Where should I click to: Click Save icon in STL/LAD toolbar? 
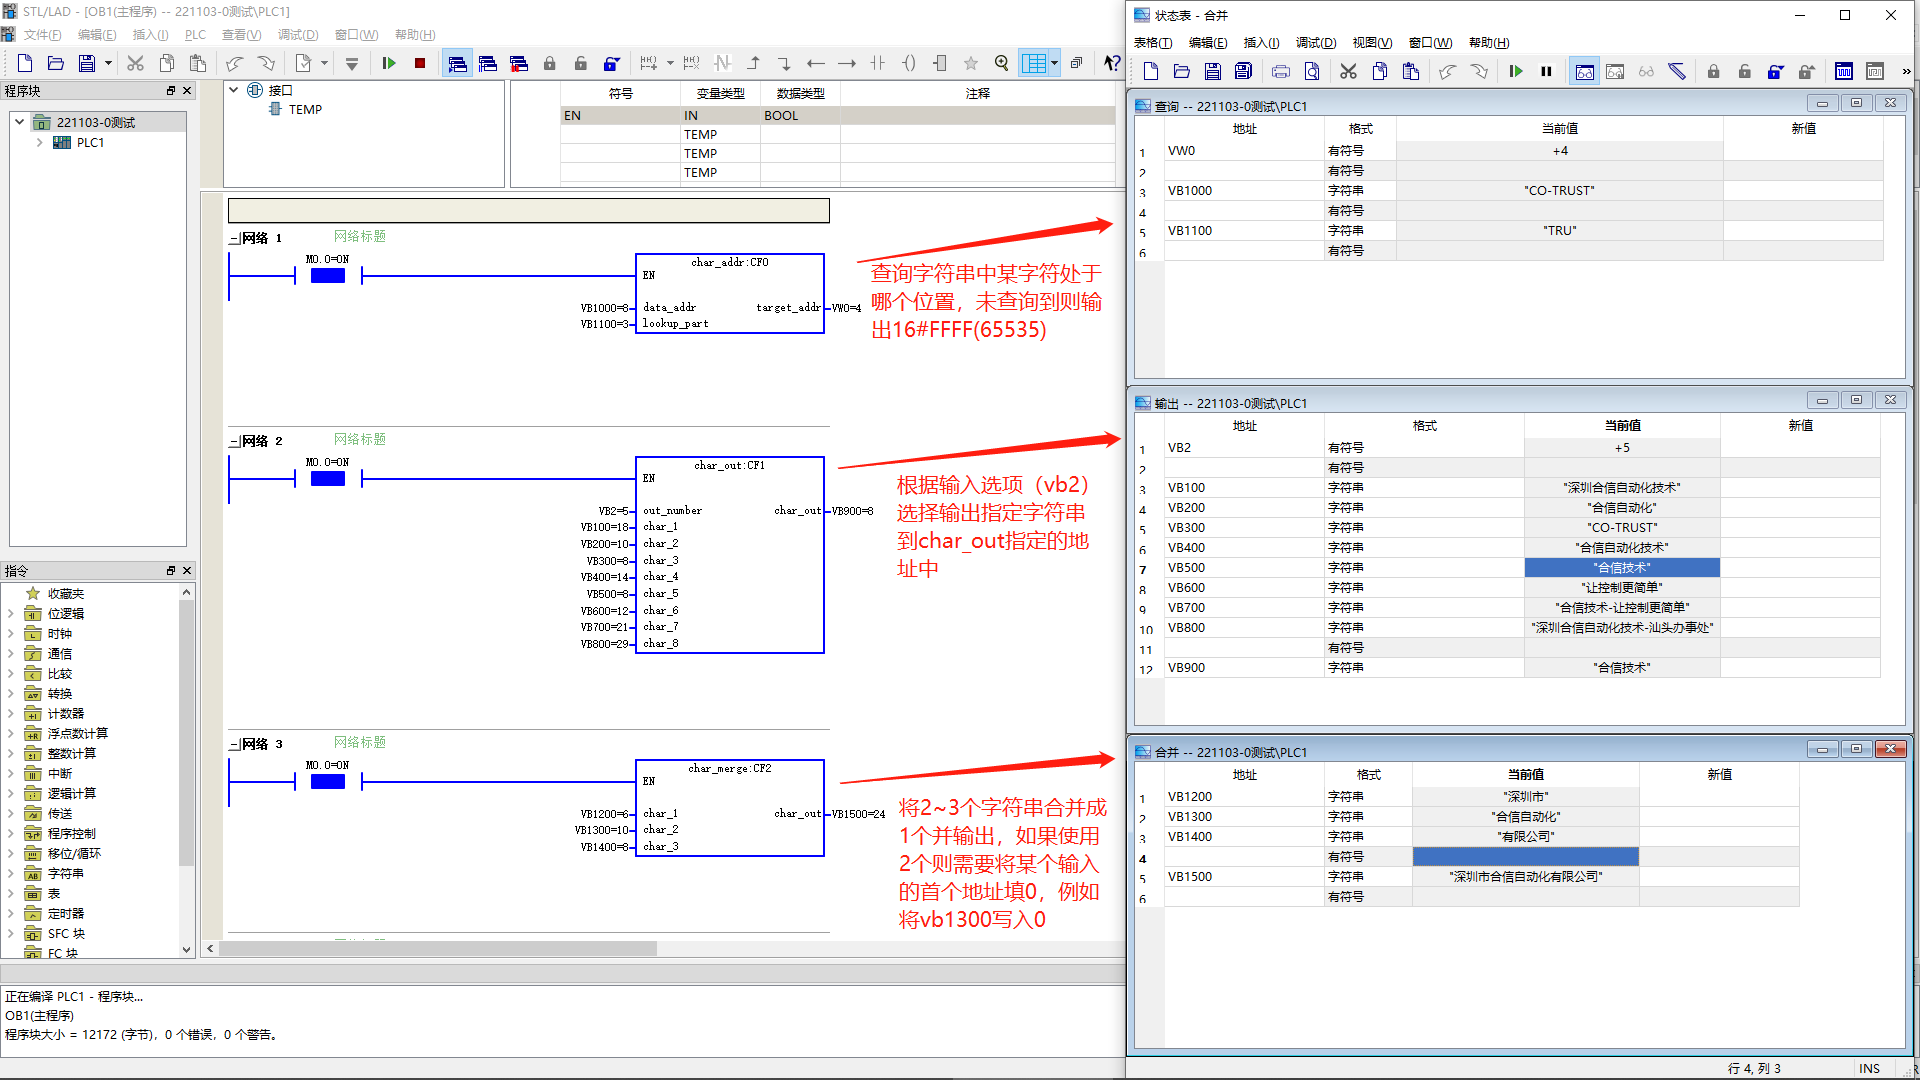pyautogui.click(x=87, y=64)
